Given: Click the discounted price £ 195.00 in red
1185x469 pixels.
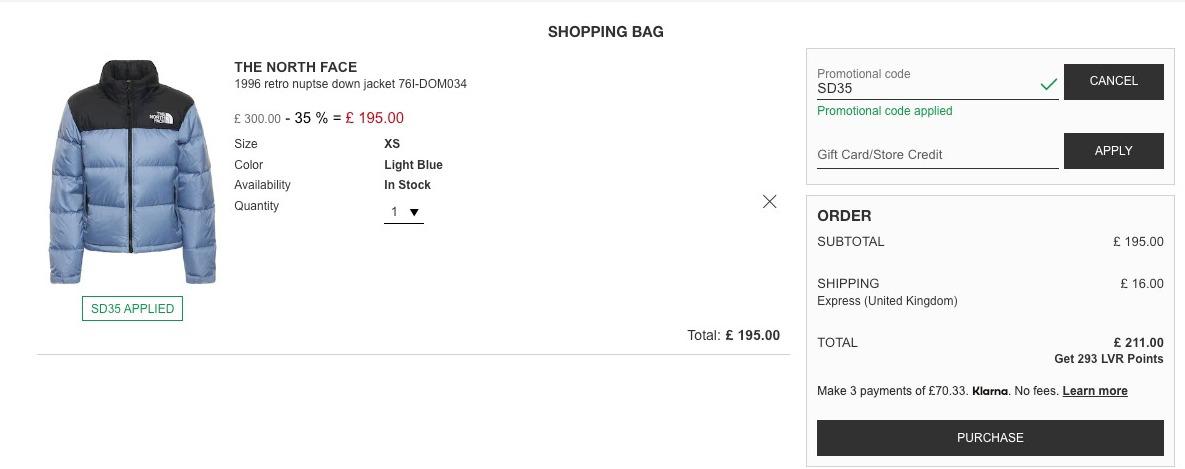Looking at the screenshot, I should point(375,118).
